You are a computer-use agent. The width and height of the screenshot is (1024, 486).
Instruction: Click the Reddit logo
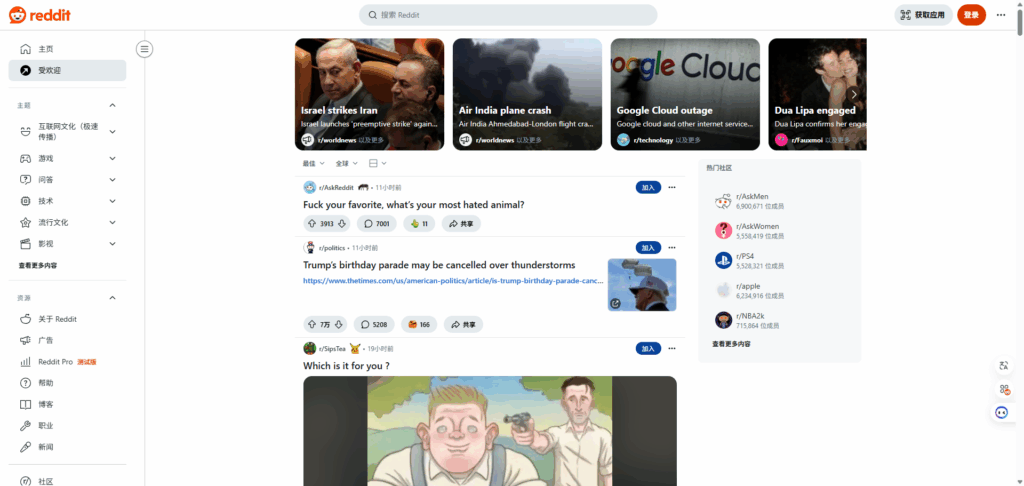[40, 14]
